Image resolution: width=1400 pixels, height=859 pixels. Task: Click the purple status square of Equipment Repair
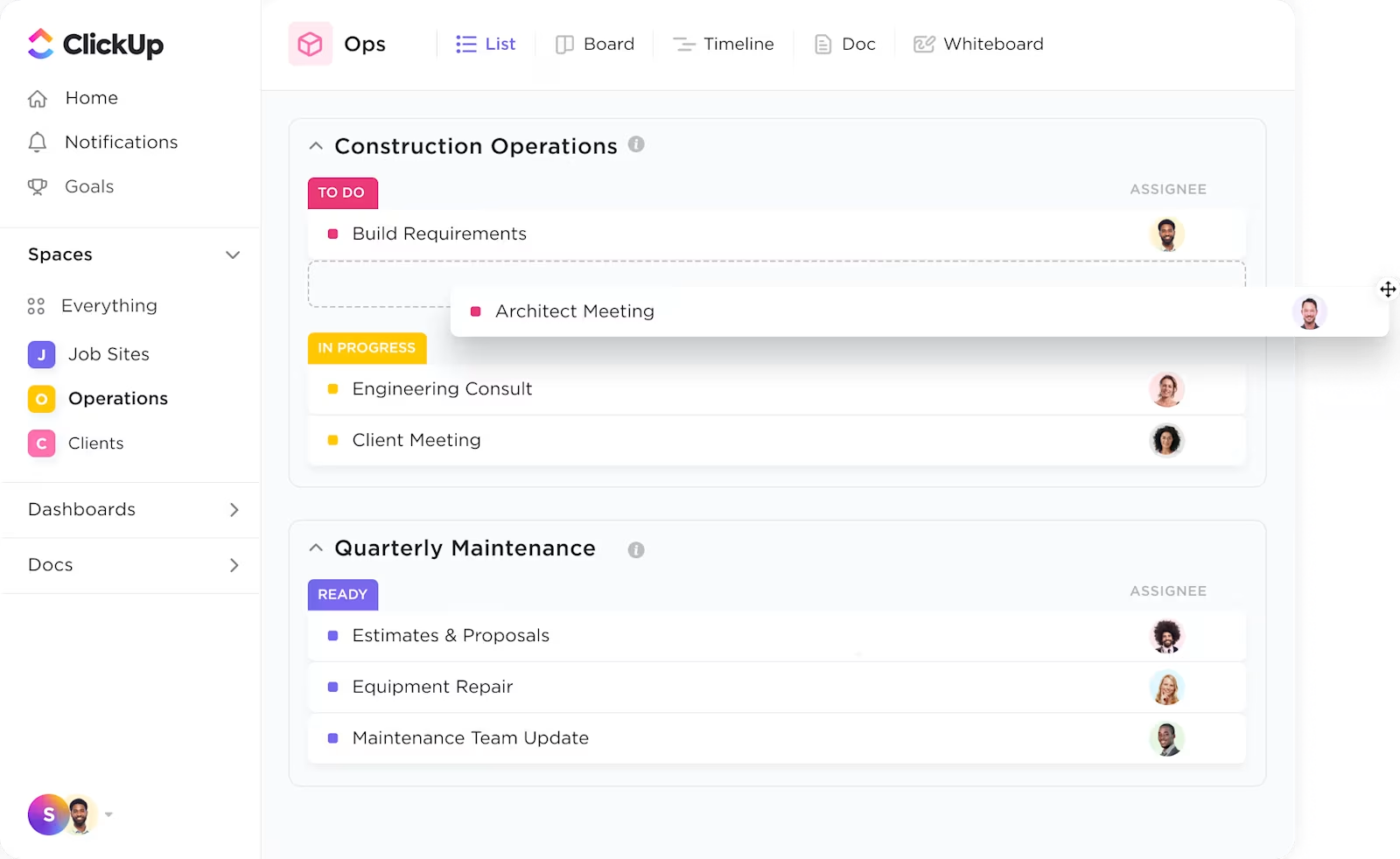[333, 687]
